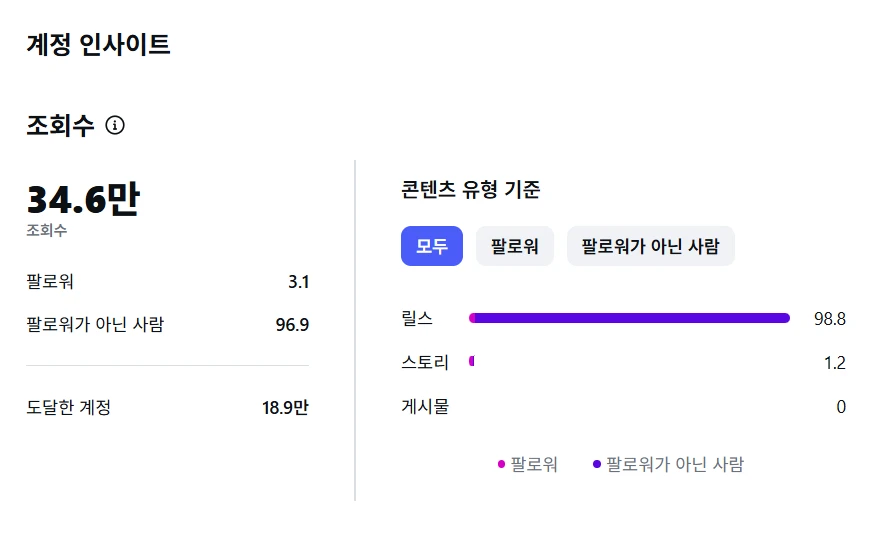Click the purple 릴스 progress bar
Screen dimensions: 877x540
point(630,318)
